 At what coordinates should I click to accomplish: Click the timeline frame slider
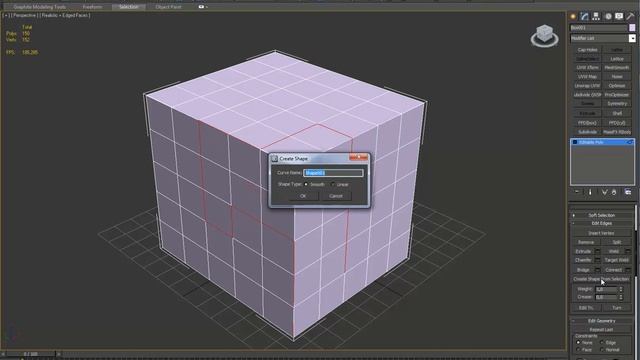pos(31,354)
